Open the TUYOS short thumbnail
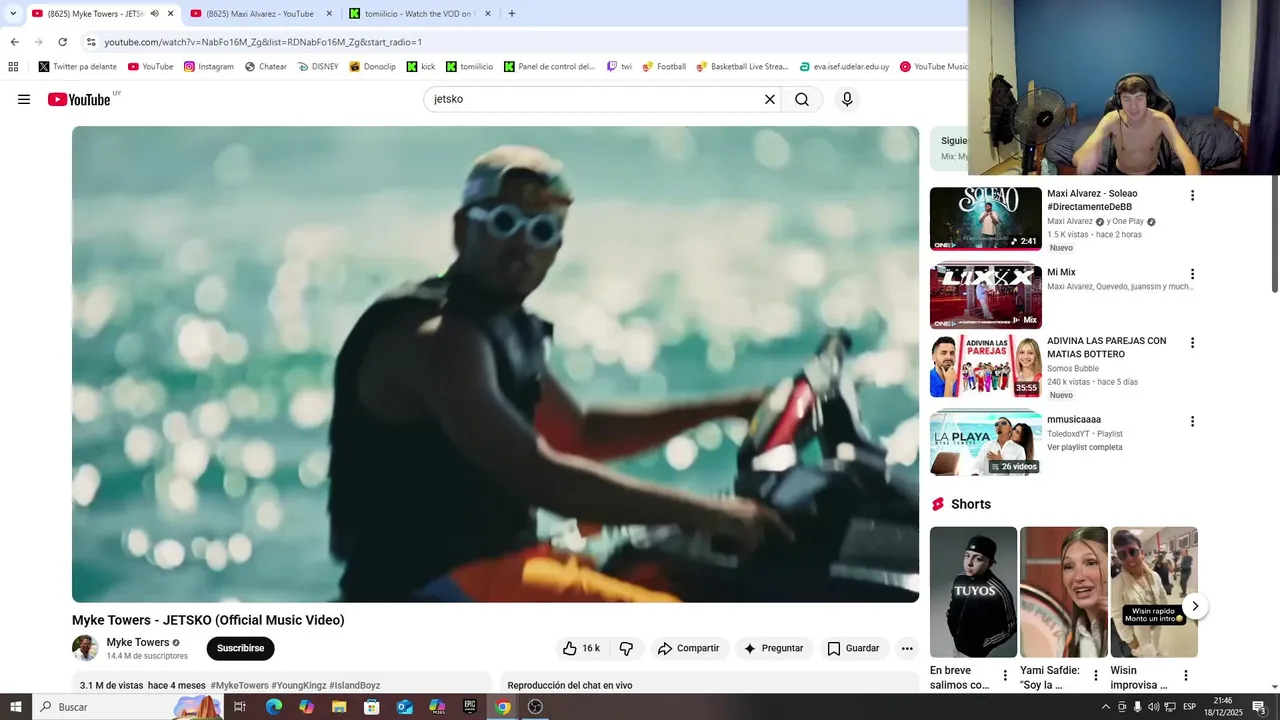 coord(973,592)
